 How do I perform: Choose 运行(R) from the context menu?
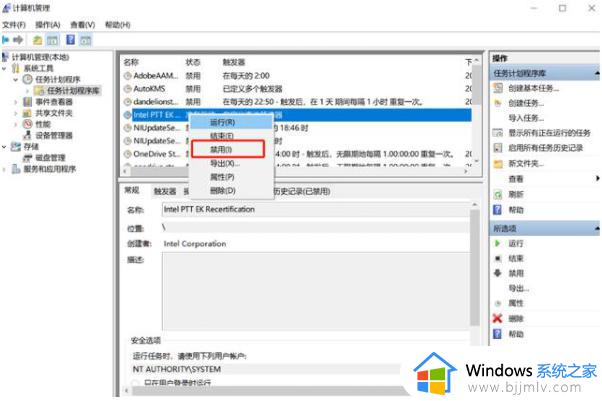(x=232, y=122)
